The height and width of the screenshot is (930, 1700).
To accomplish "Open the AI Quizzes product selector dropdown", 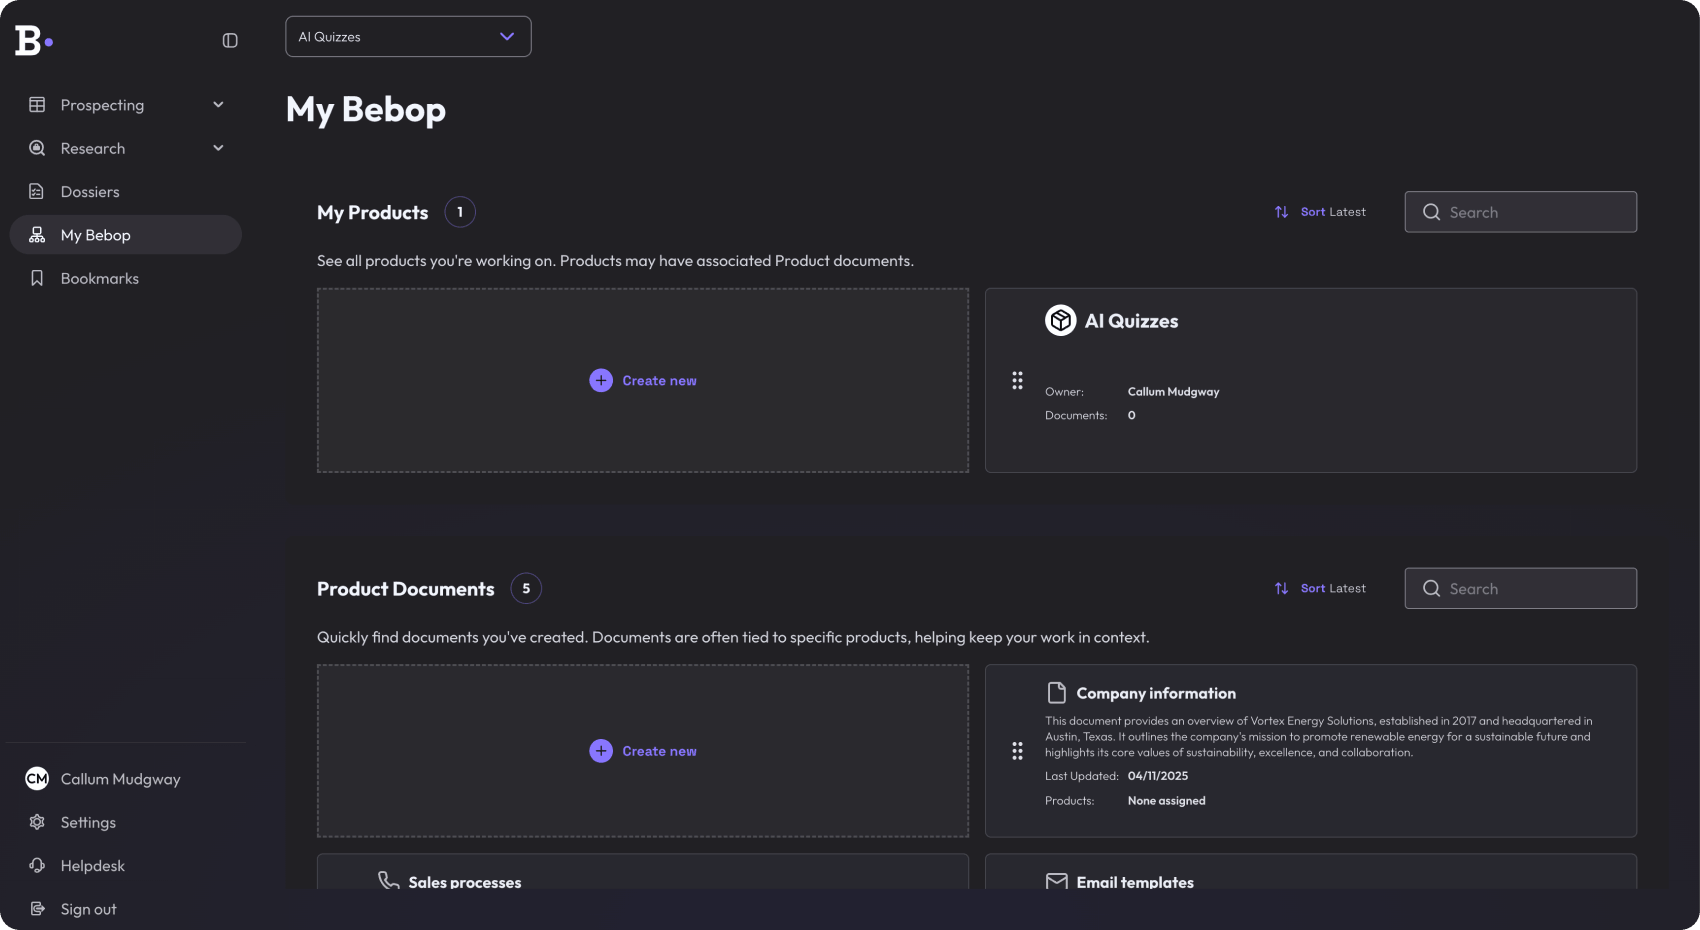I will [x=407, y=36].
